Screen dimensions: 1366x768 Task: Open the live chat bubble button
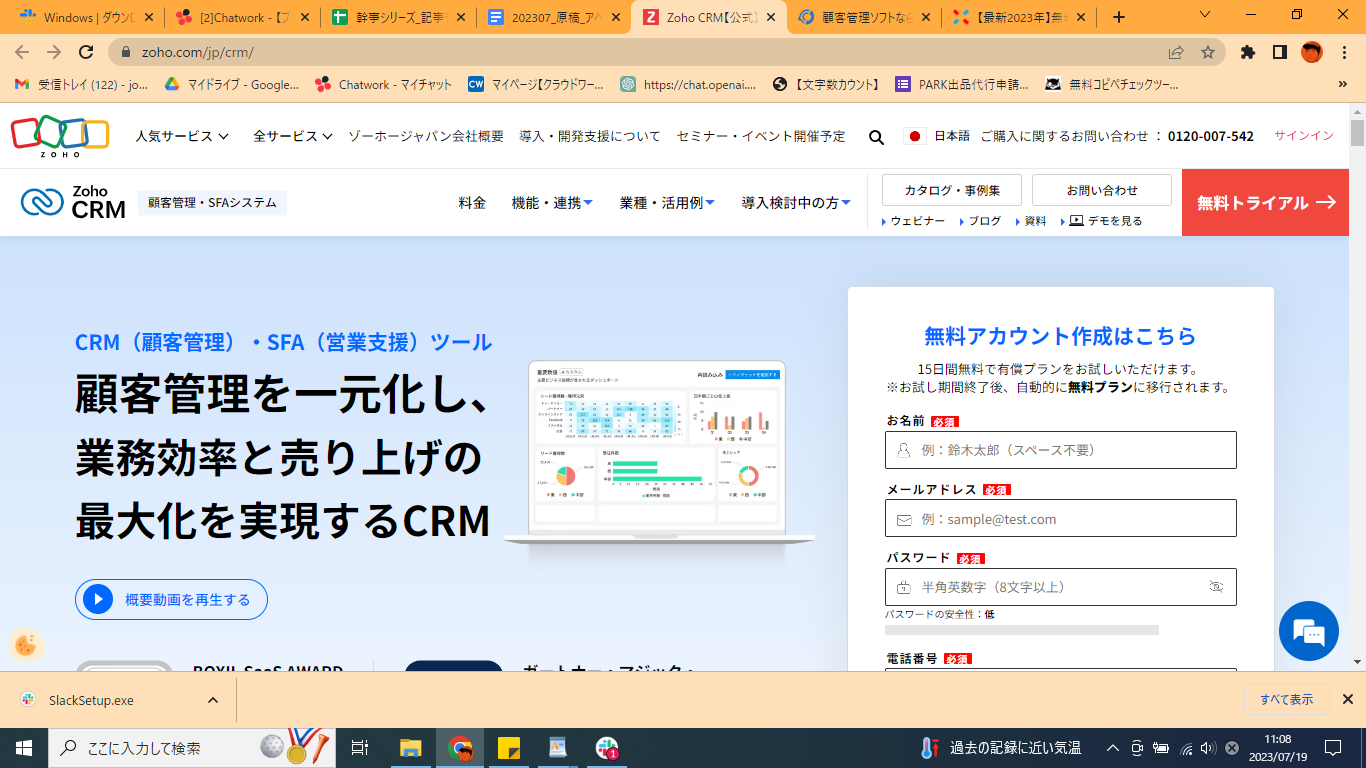coord(1309,631)
